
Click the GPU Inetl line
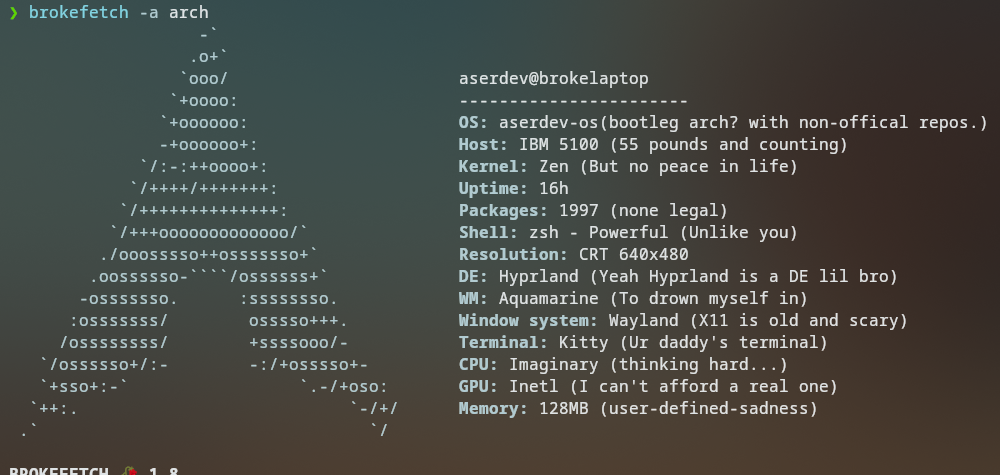[x=648, y=386]
